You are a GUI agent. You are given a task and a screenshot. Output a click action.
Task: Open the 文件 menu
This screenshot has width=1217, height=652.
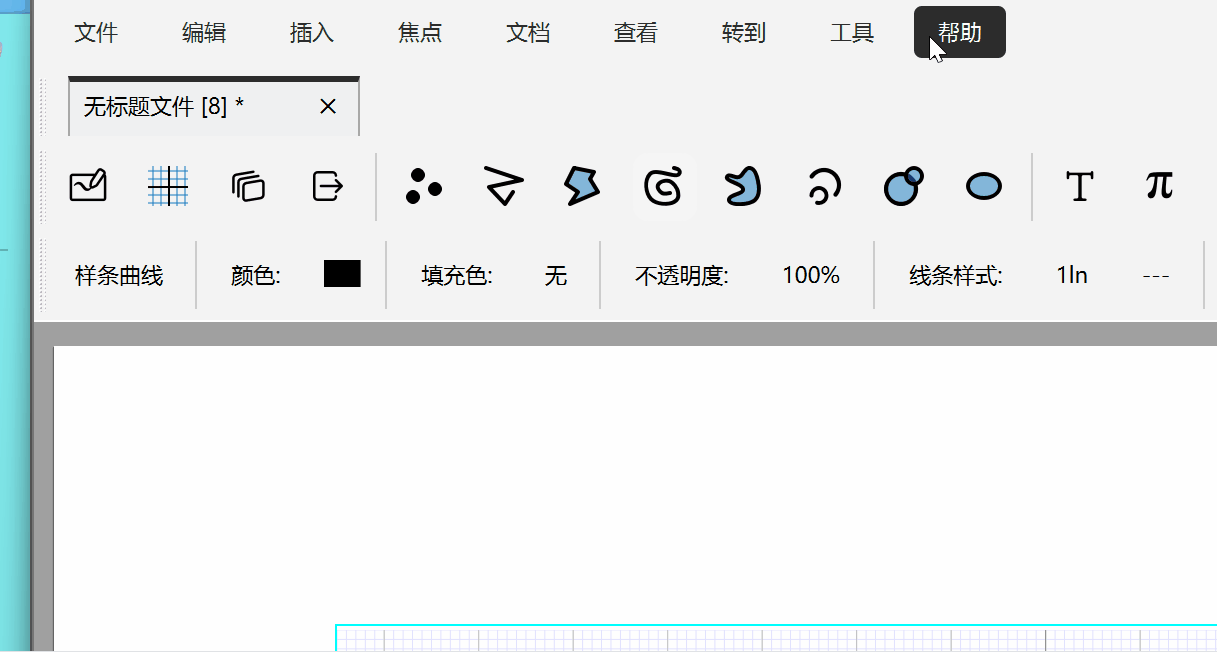point(96,33)
